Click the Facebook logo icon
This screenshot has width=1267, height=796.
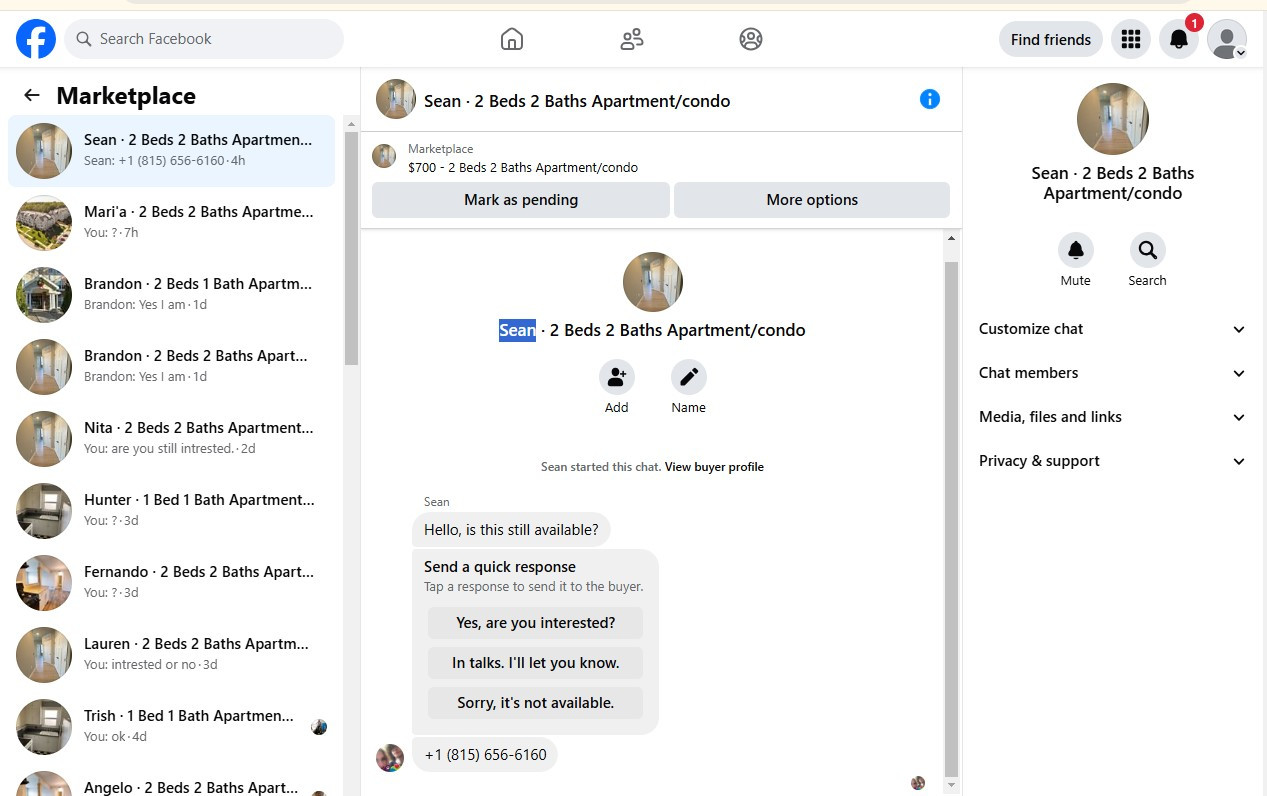36,39
